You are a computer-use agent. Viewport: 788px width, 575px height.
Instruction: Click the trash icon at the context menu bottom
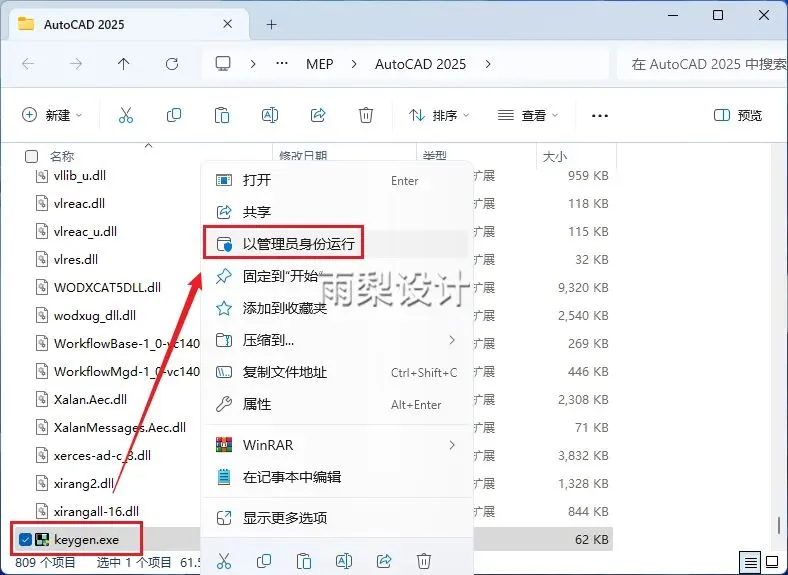pos(424,560)
